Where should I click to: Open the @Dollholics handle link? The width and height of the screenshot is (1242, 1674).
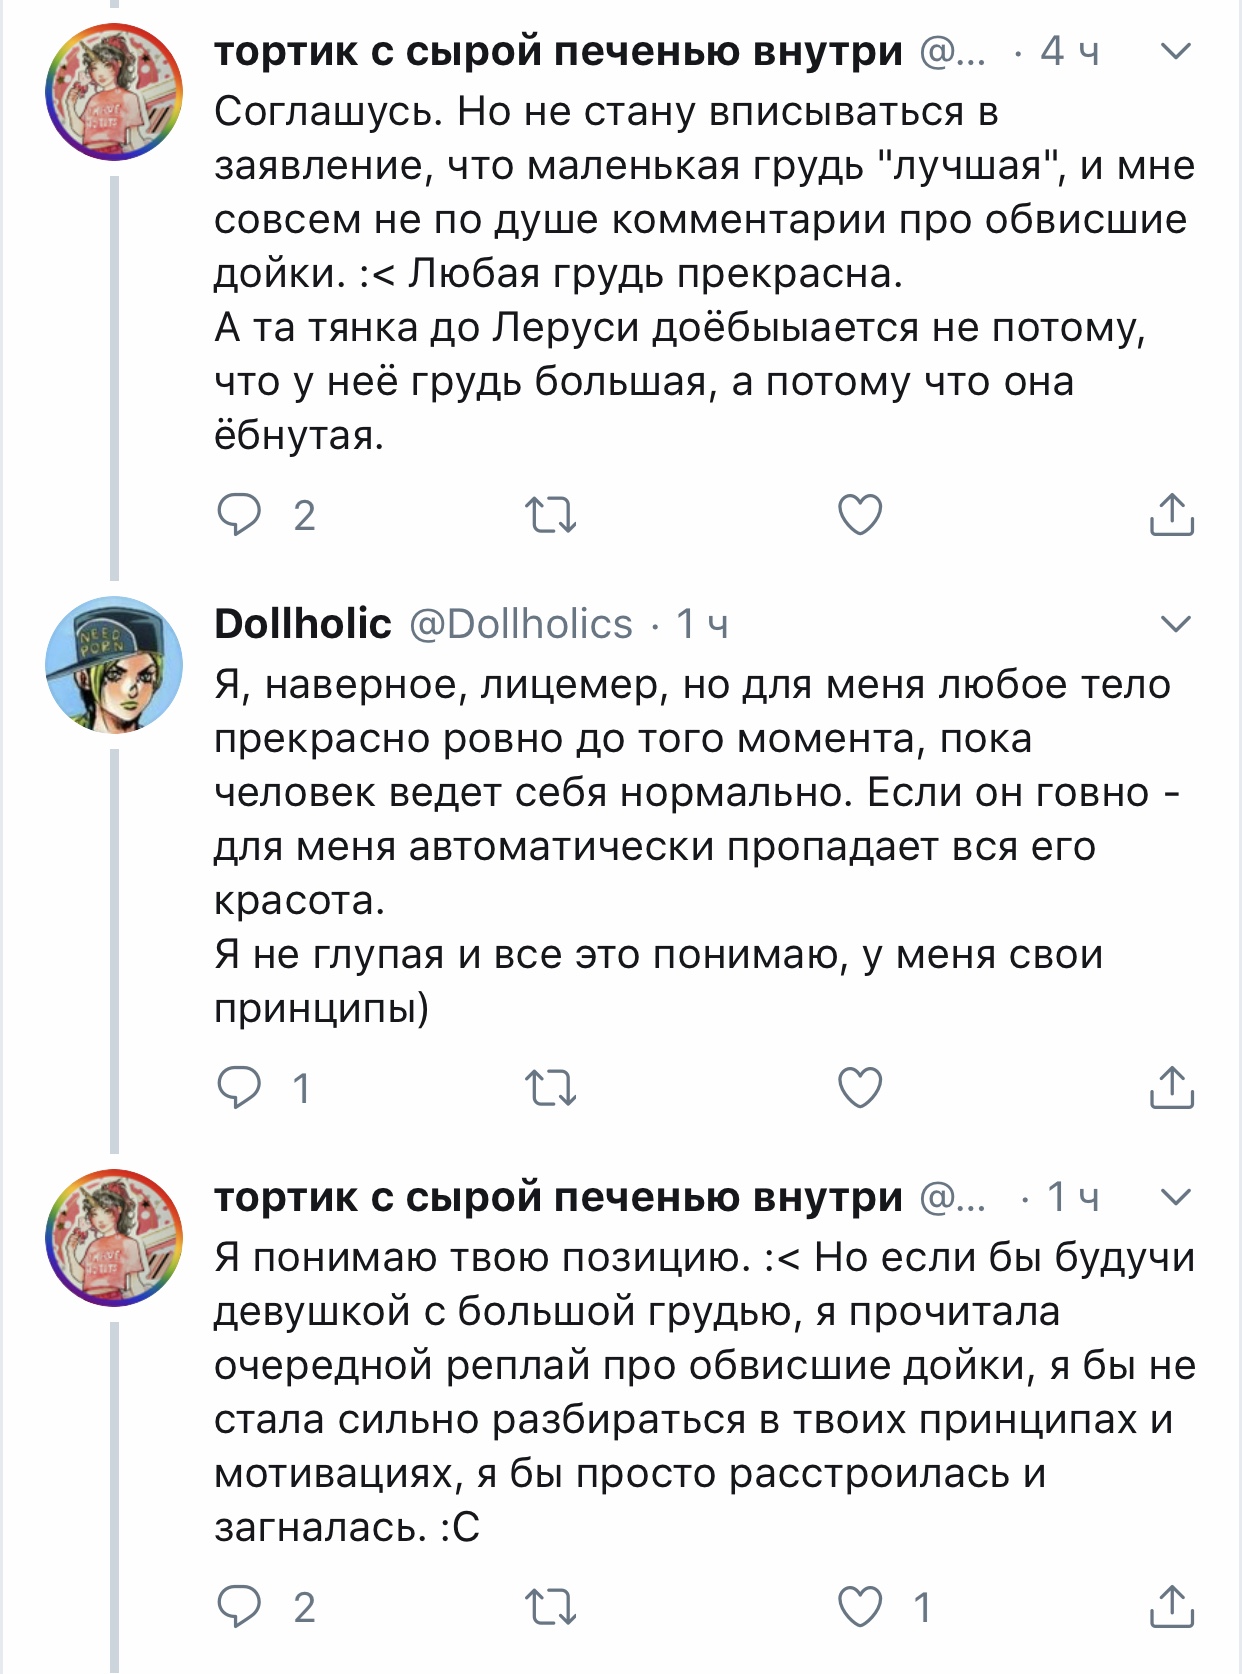click(x=521, y=624)
